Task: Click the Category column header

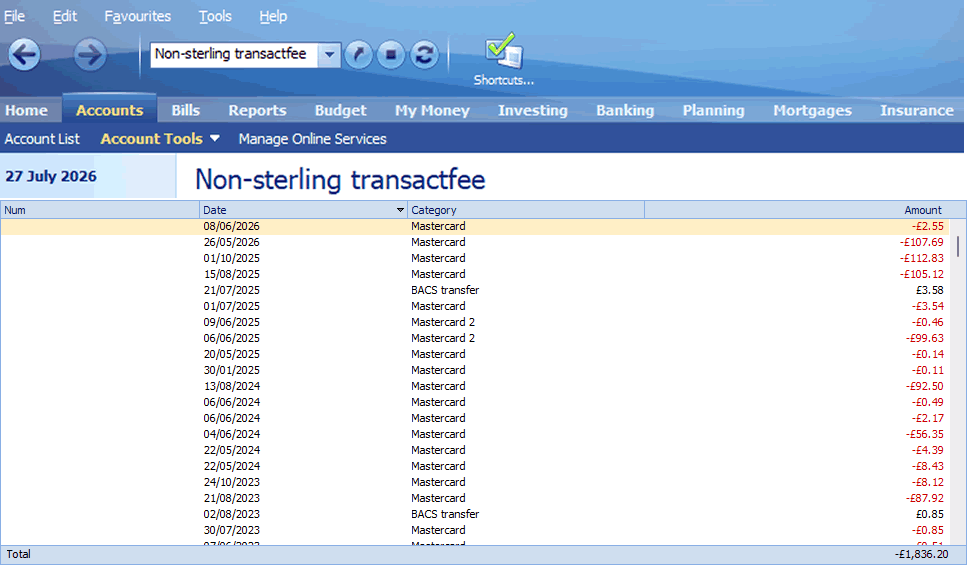Action: [526, 210]
